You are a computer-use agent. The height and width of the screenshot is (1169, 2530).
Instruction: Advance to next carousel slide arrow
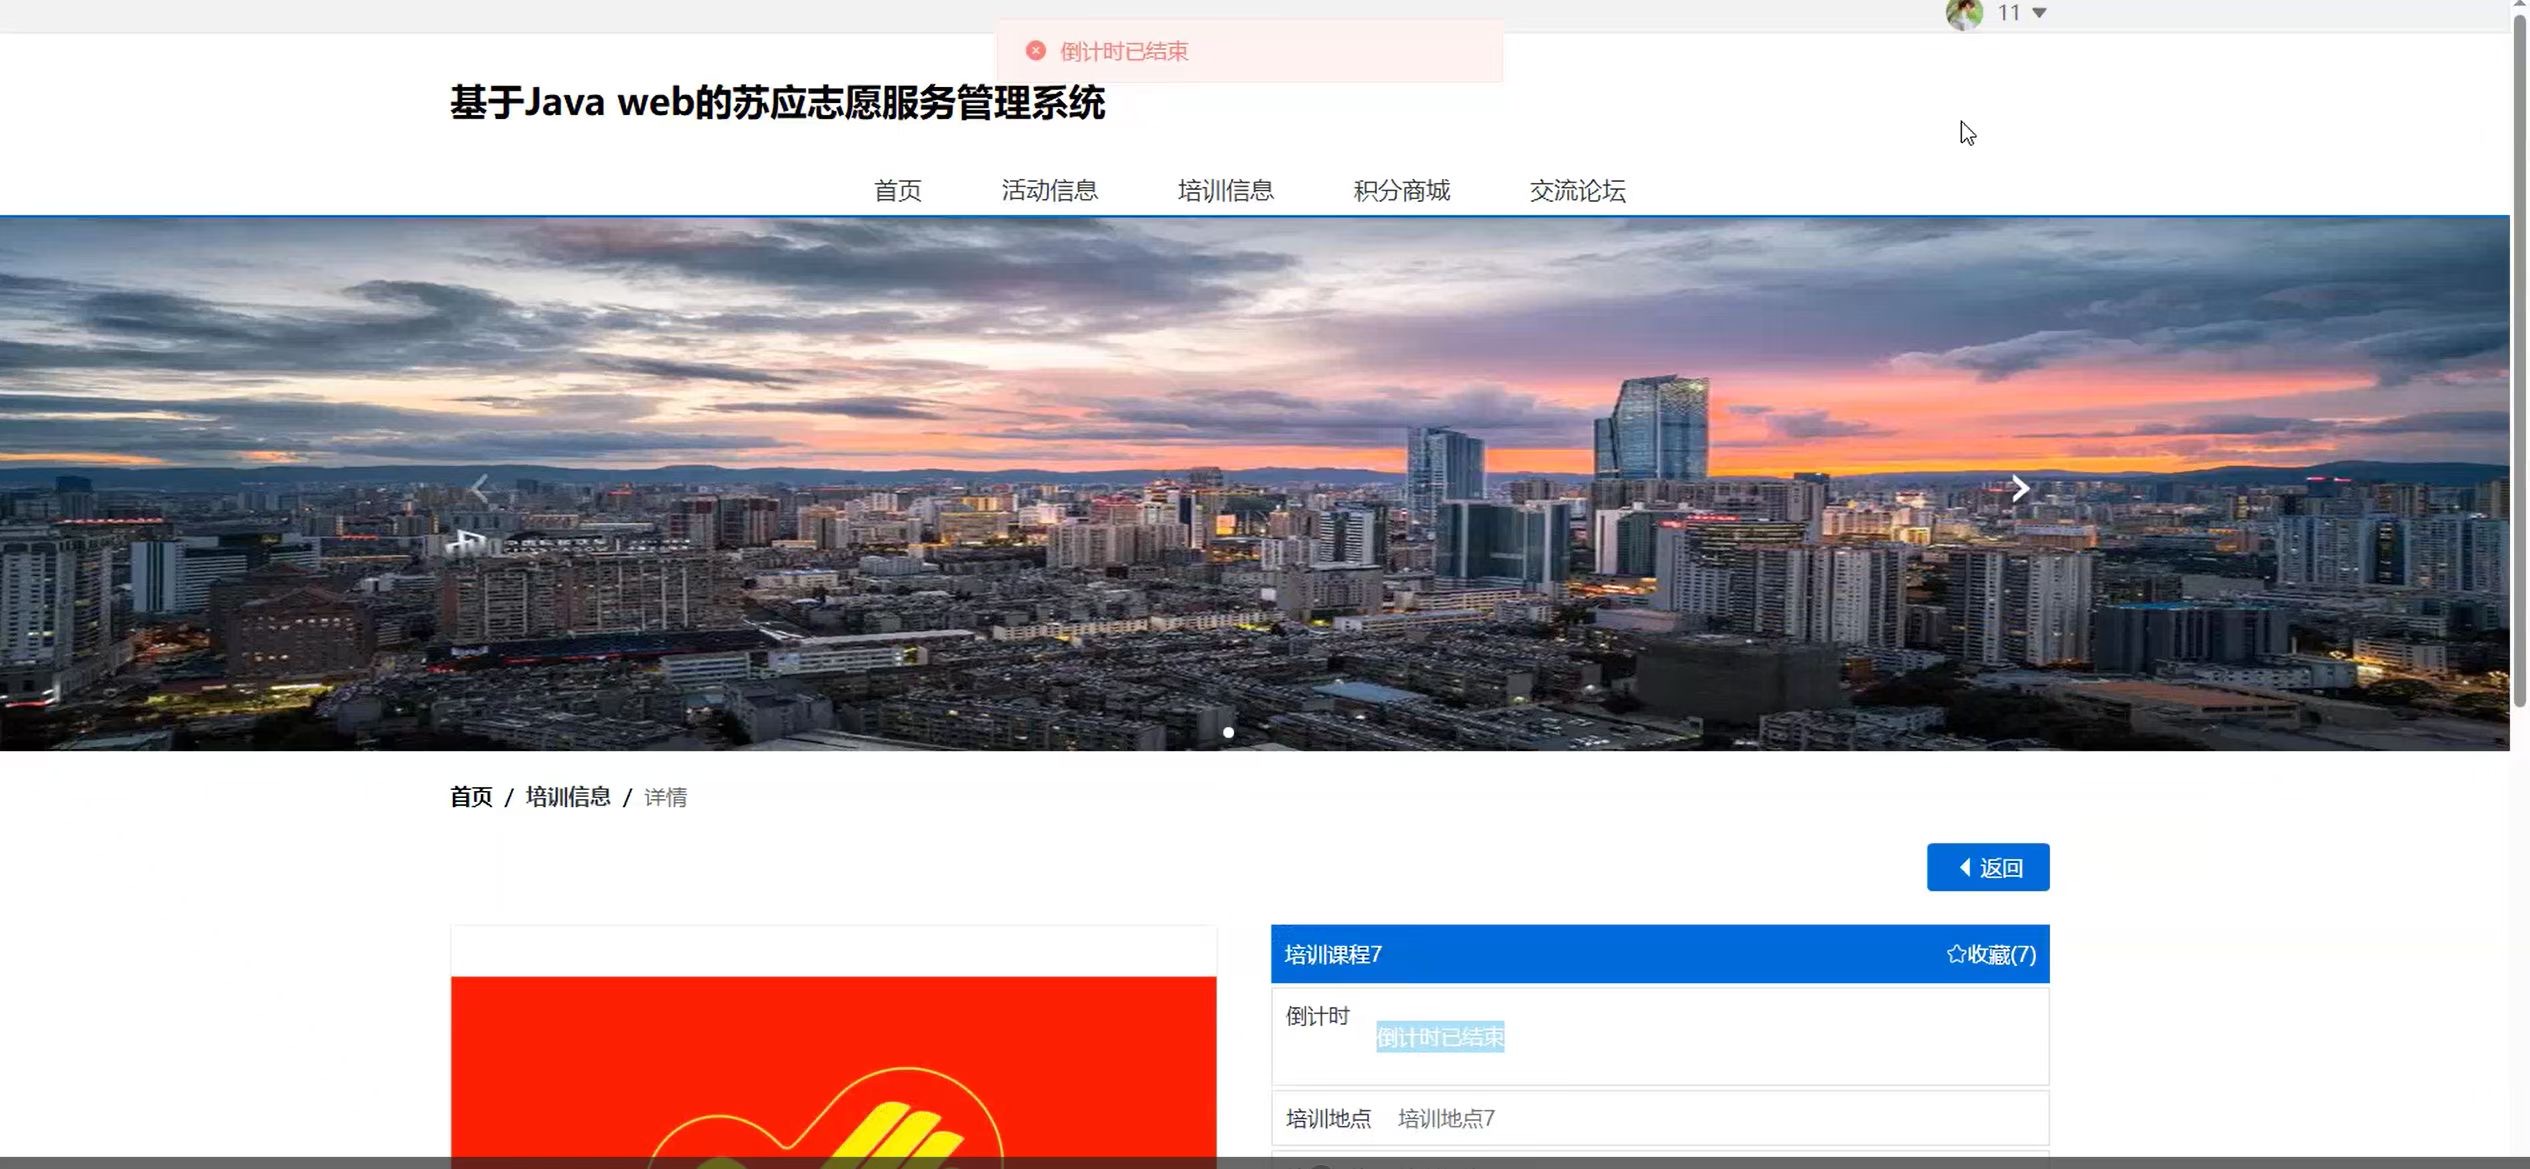coord(2019,488)
